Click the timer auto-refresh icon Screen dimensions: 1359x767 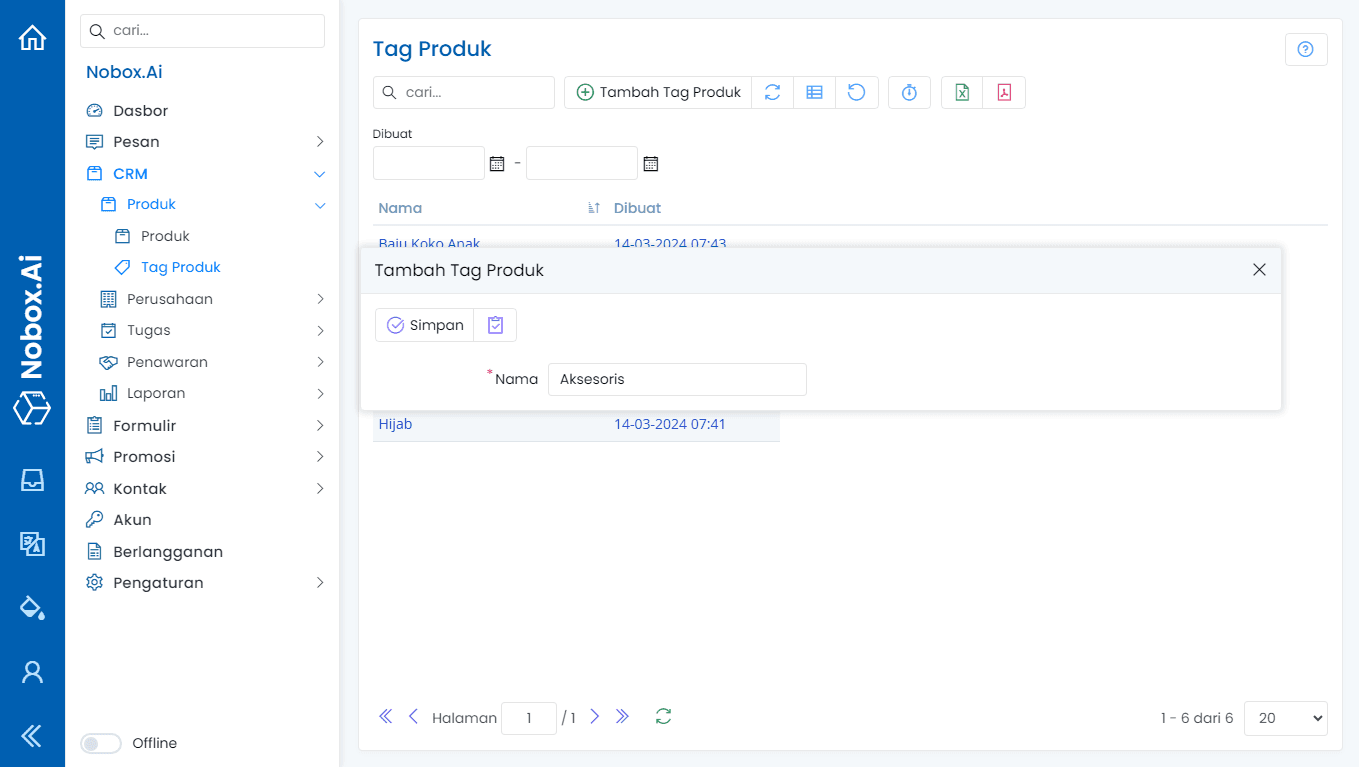tap(909, 93)
